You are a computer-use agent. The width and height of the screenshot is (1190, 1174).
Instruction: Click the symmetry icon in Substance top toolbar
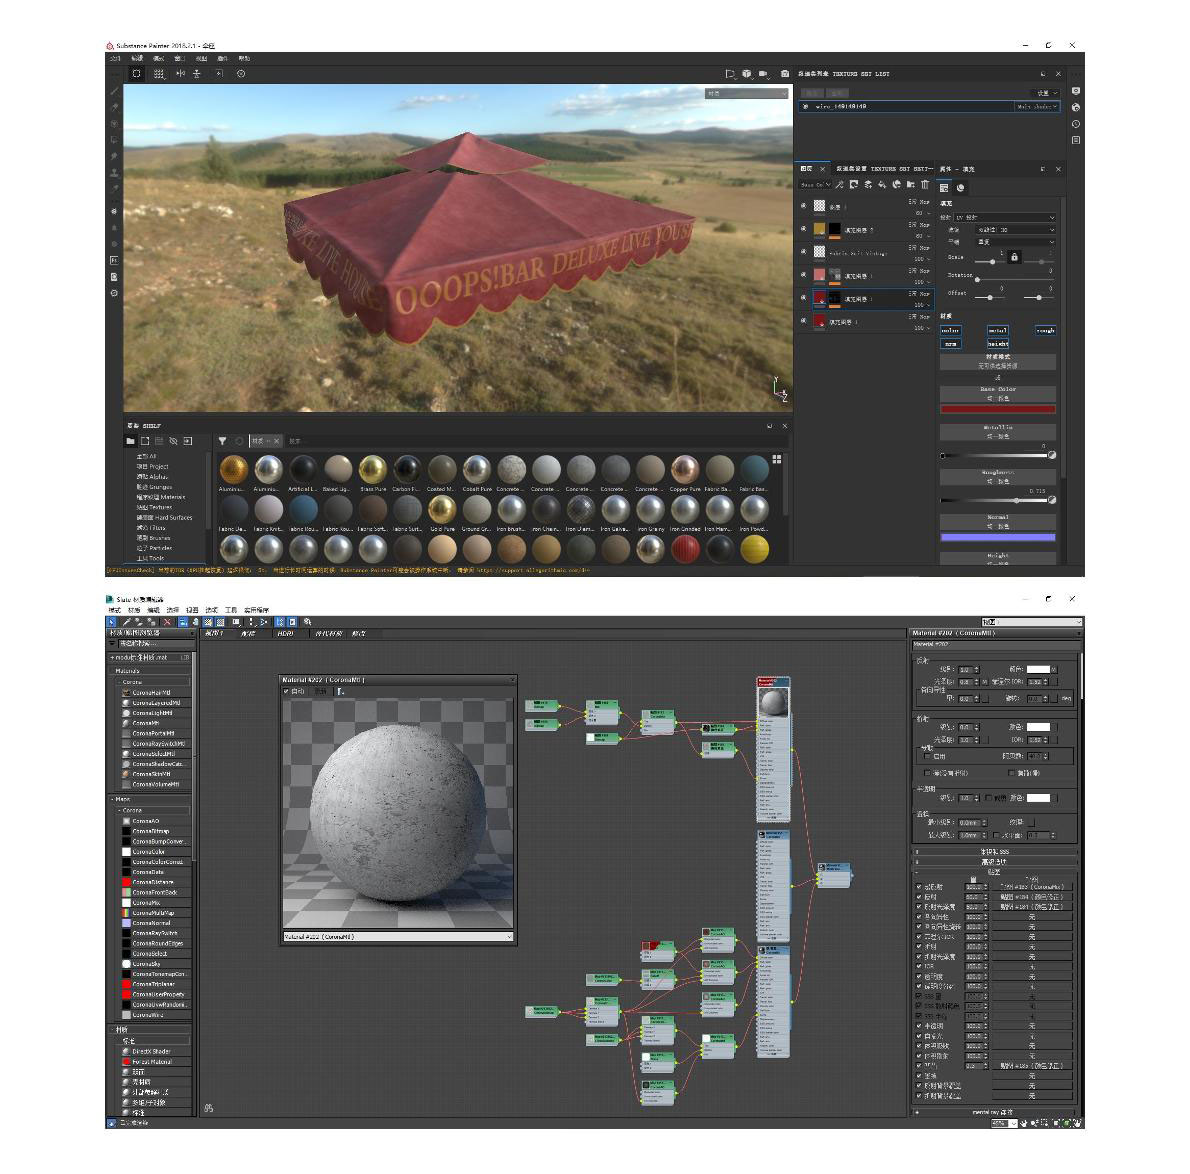[x=180, y=74]
